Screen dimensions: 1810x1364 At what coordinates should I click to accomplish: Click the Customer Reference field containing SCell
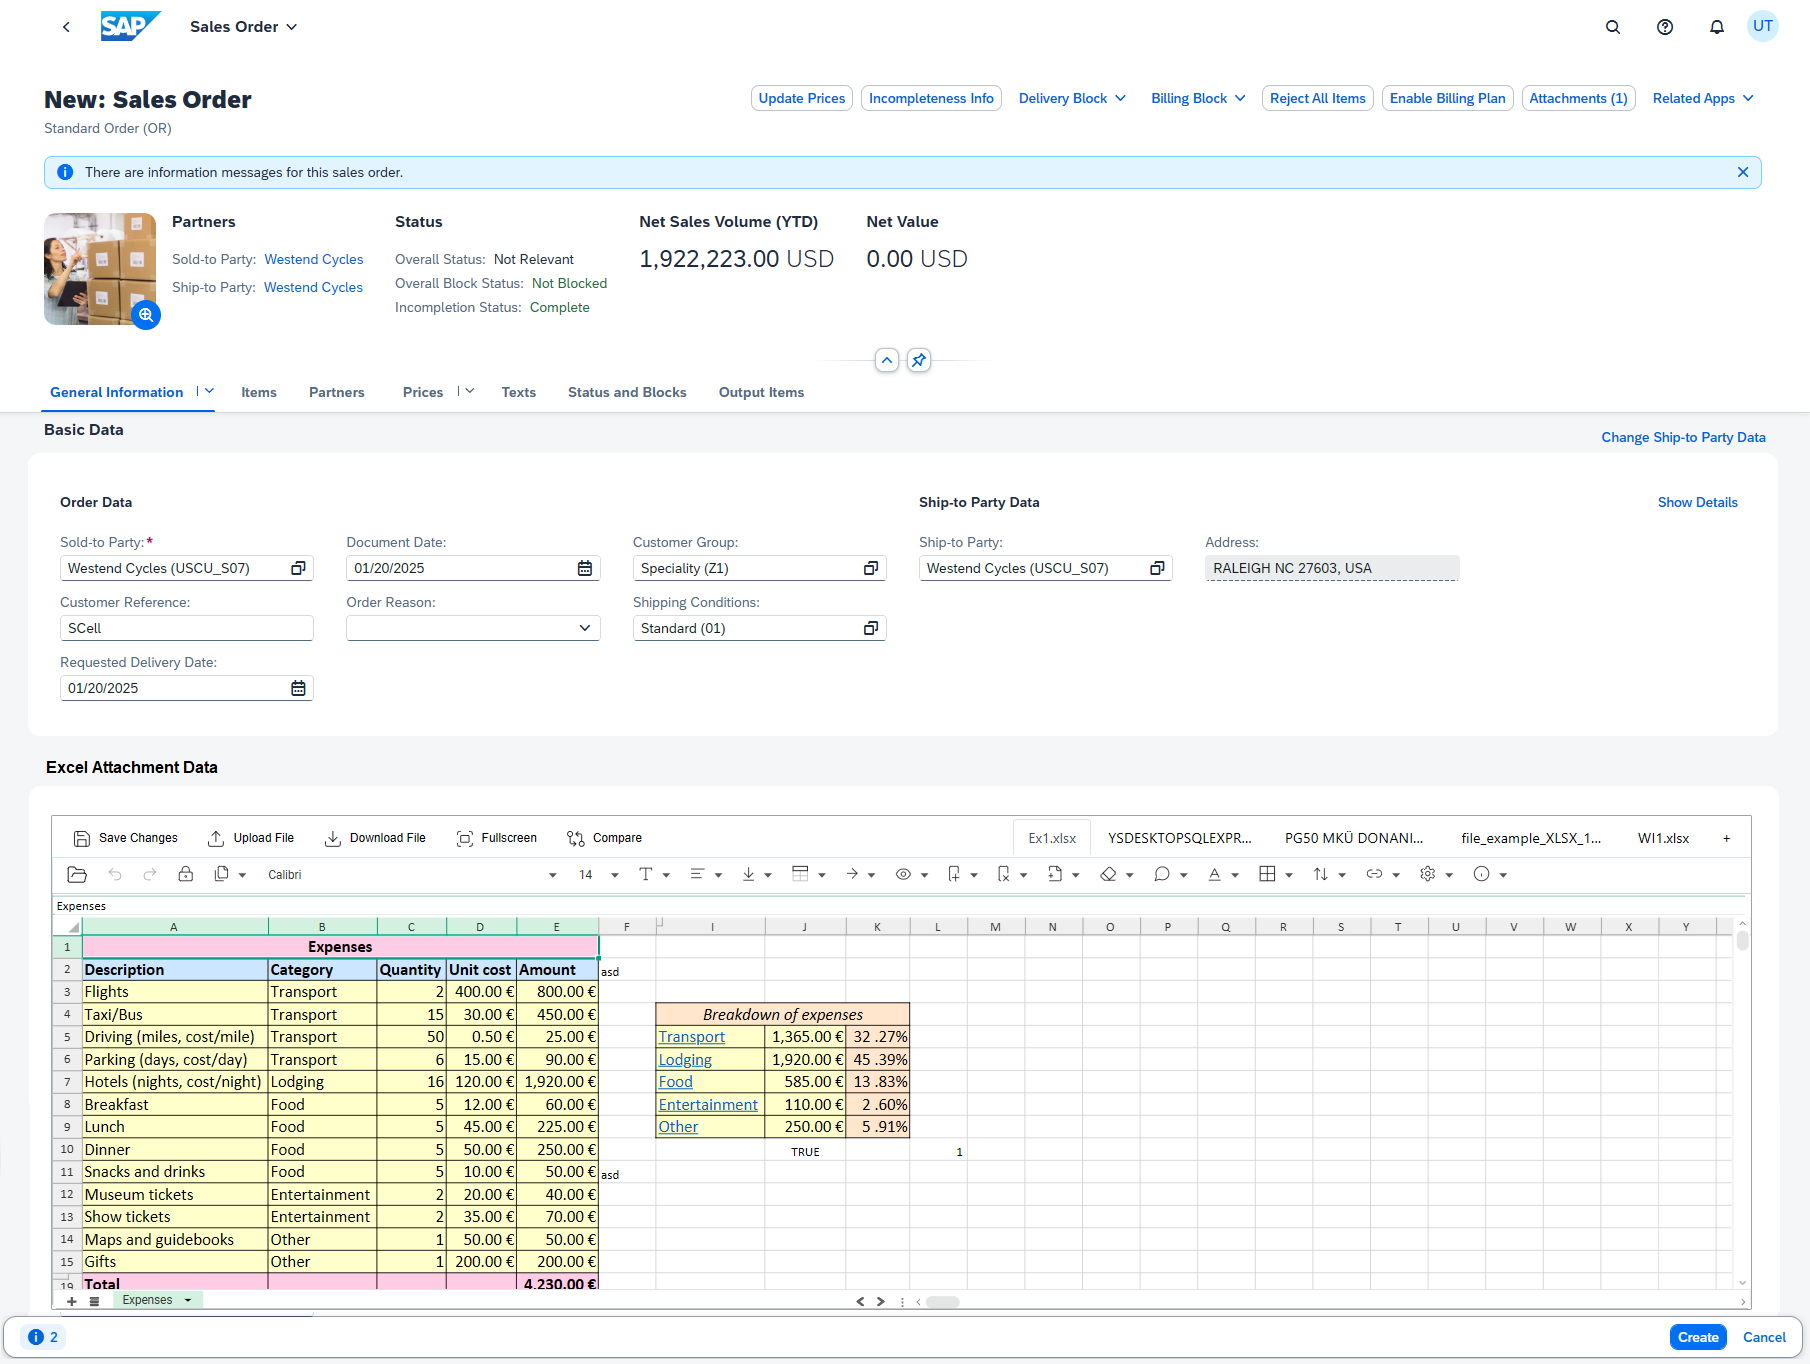tap(187, 628)
